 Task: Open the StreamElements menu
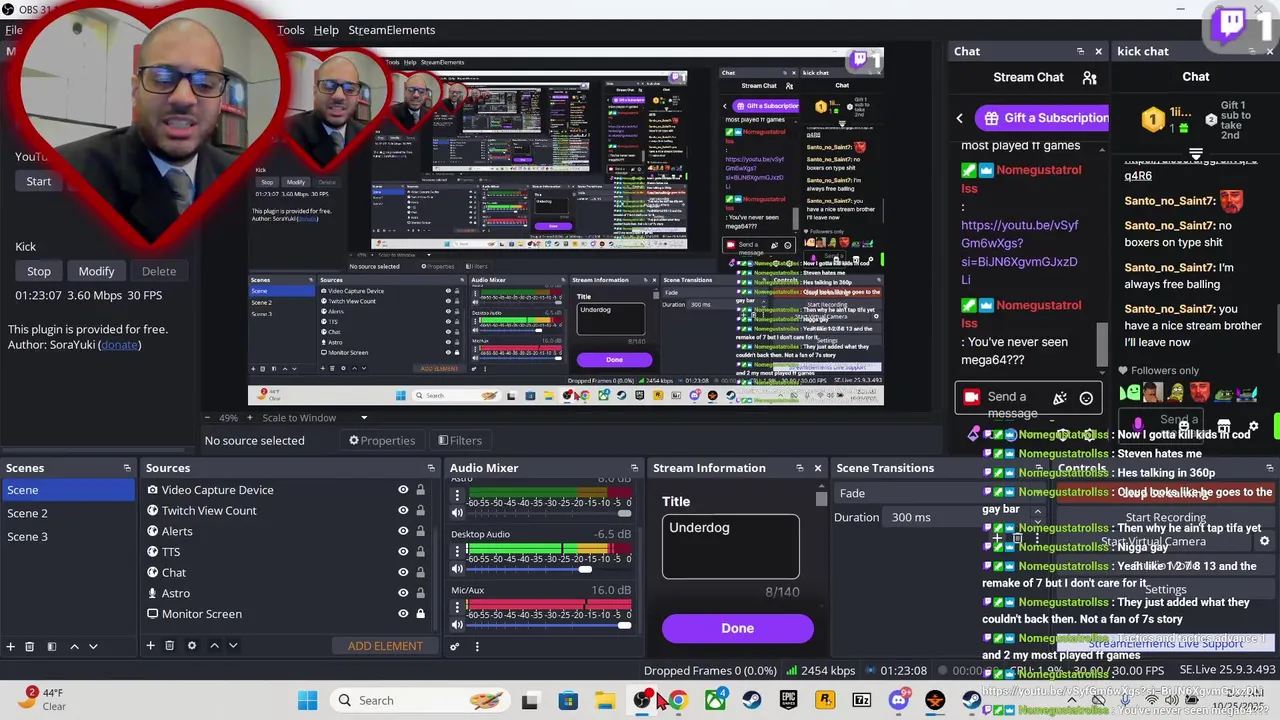point(391,30)
